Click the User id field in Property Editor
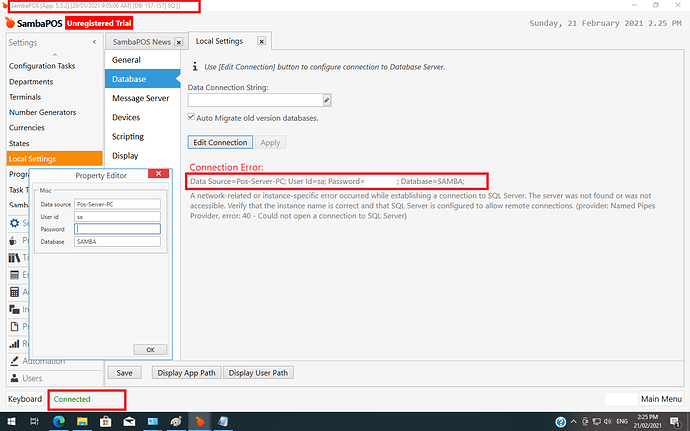The height and width of the screenshot is (431, 690). (117, 217)
